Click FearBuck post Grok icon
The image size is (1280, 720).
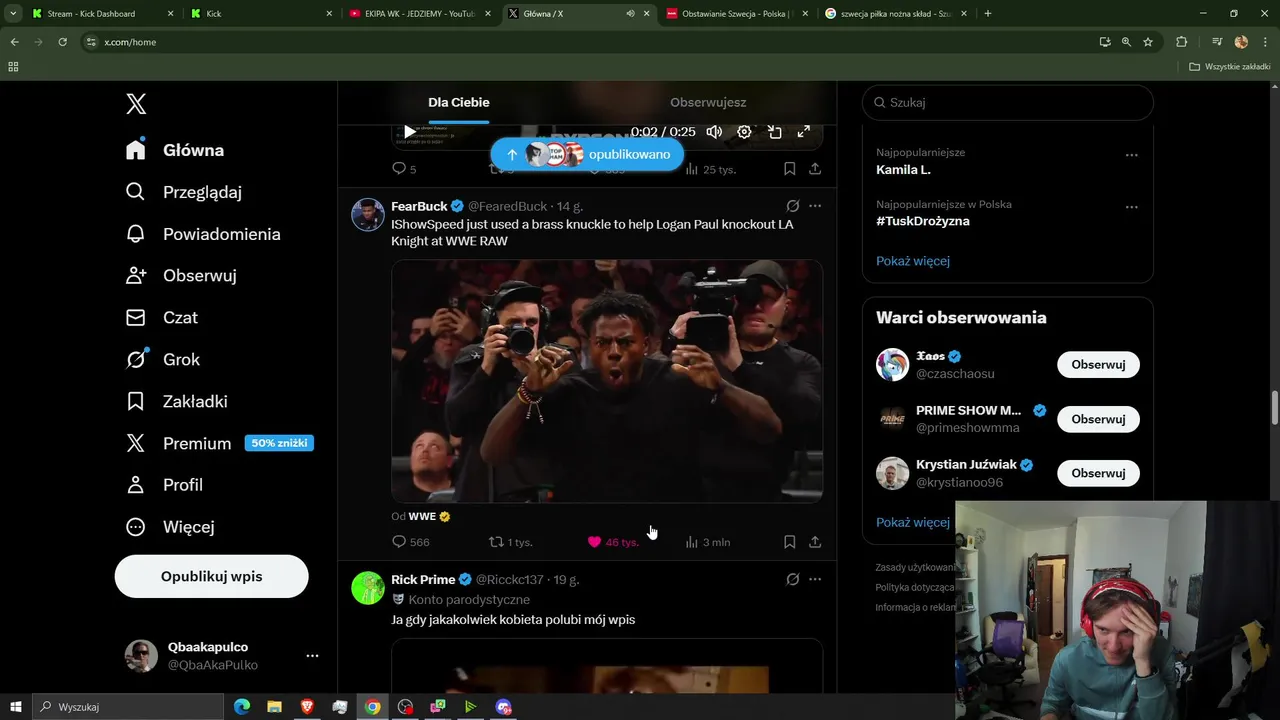click(793, 206)
